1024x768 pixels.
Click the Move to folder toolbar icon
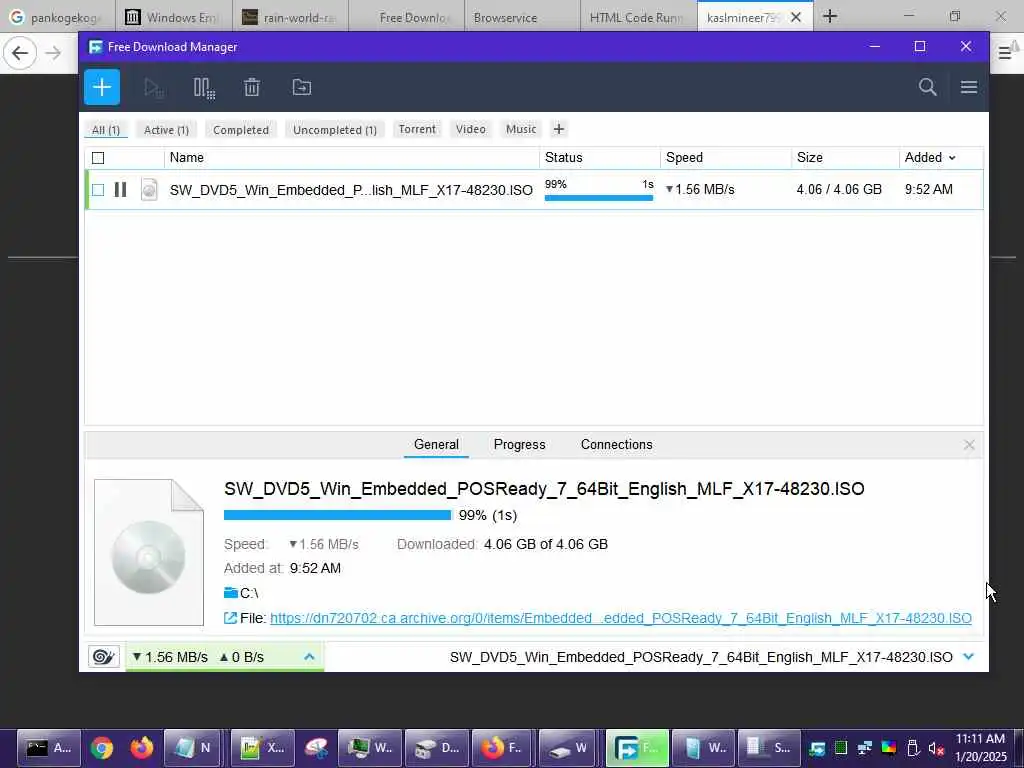coord(302,87)
